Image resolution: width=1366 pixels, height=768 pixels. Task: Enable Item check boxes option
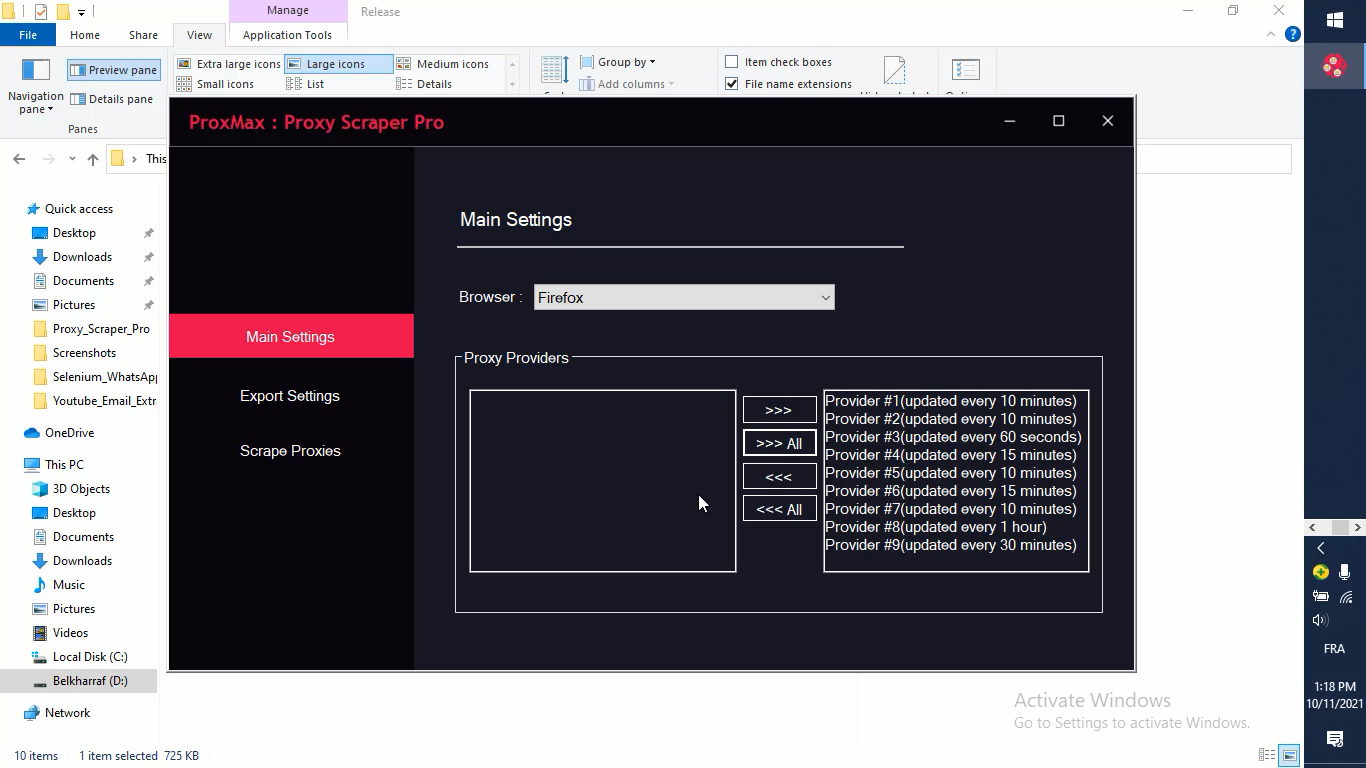coord(732,62)
